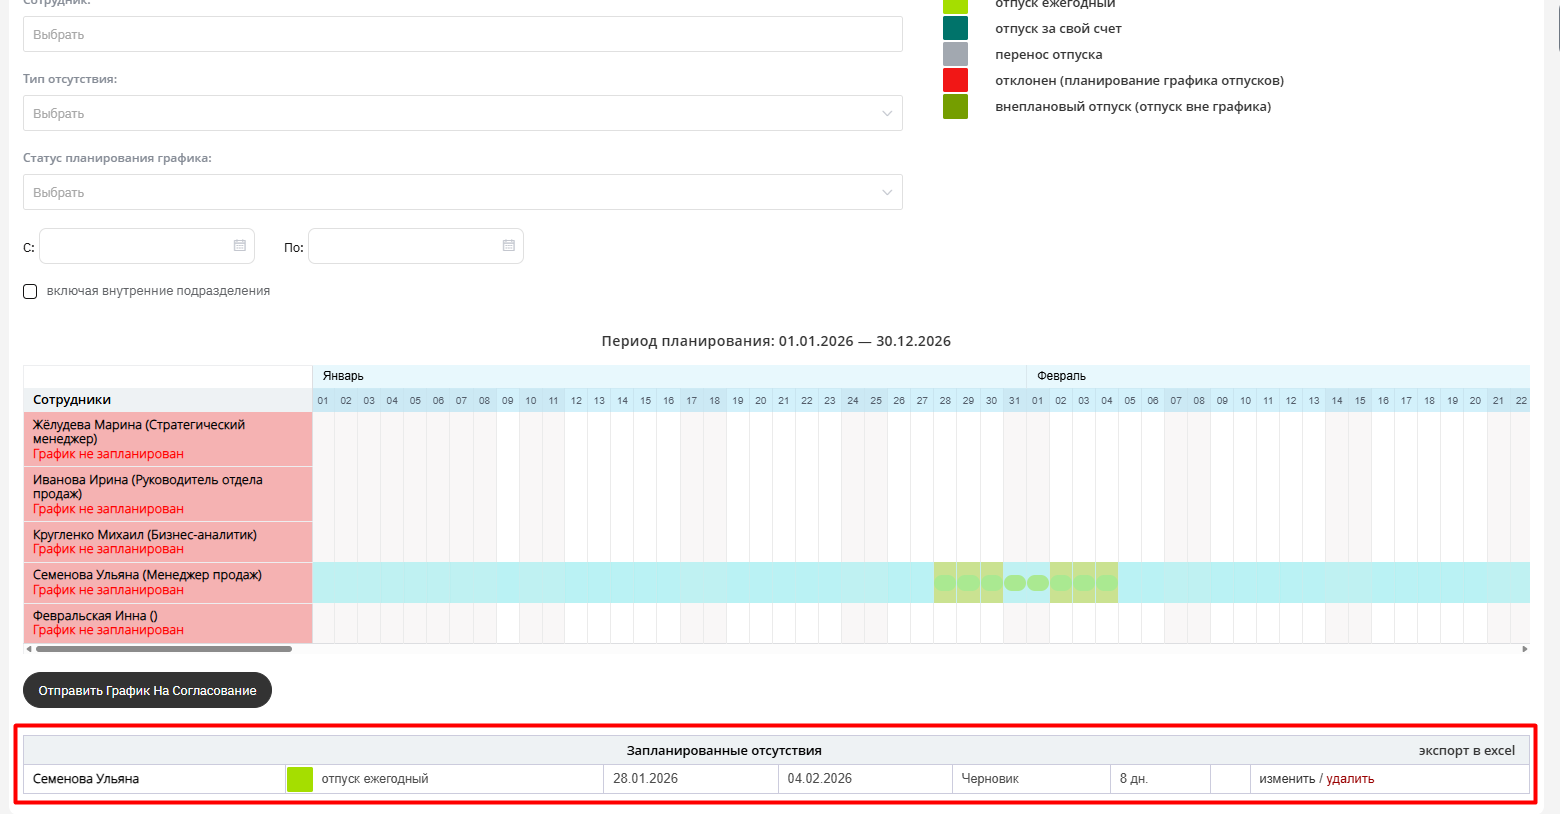
Task: Open calendar picker in the 'С' date field
Action: [x=240, y=246]
